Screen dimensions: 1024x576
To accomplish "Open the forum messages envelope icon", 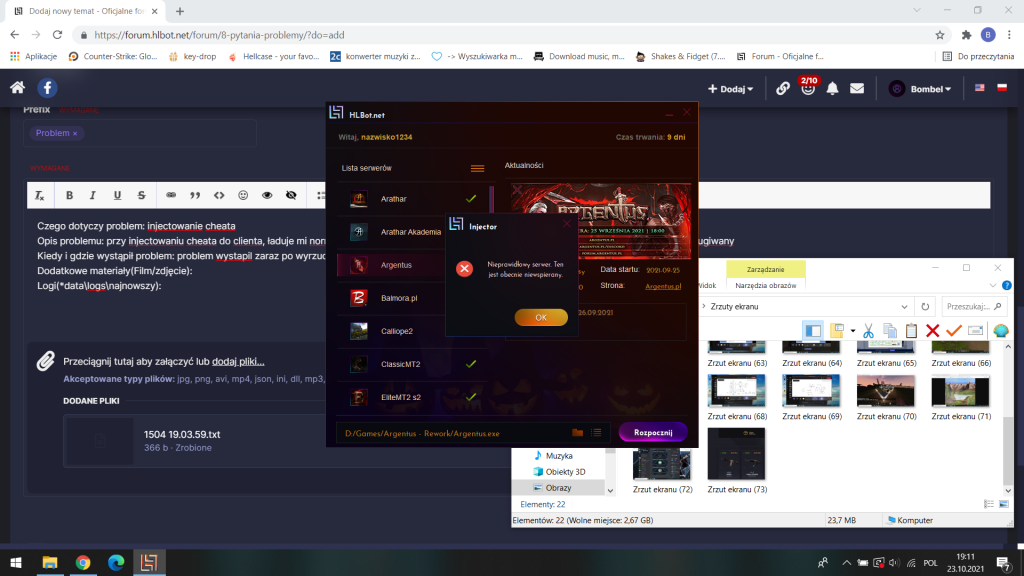I will pos(857,88).
